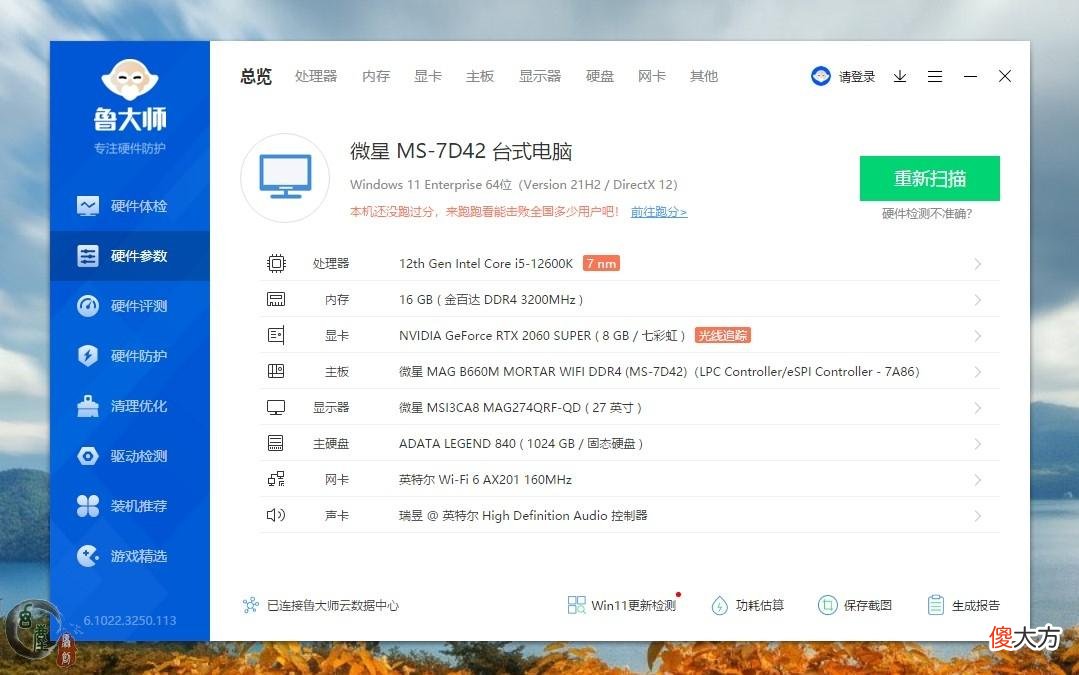1079x675 pixels.
Task: Click the 已连接鲁大师云数据中心 status text
Action: (332, 606)
